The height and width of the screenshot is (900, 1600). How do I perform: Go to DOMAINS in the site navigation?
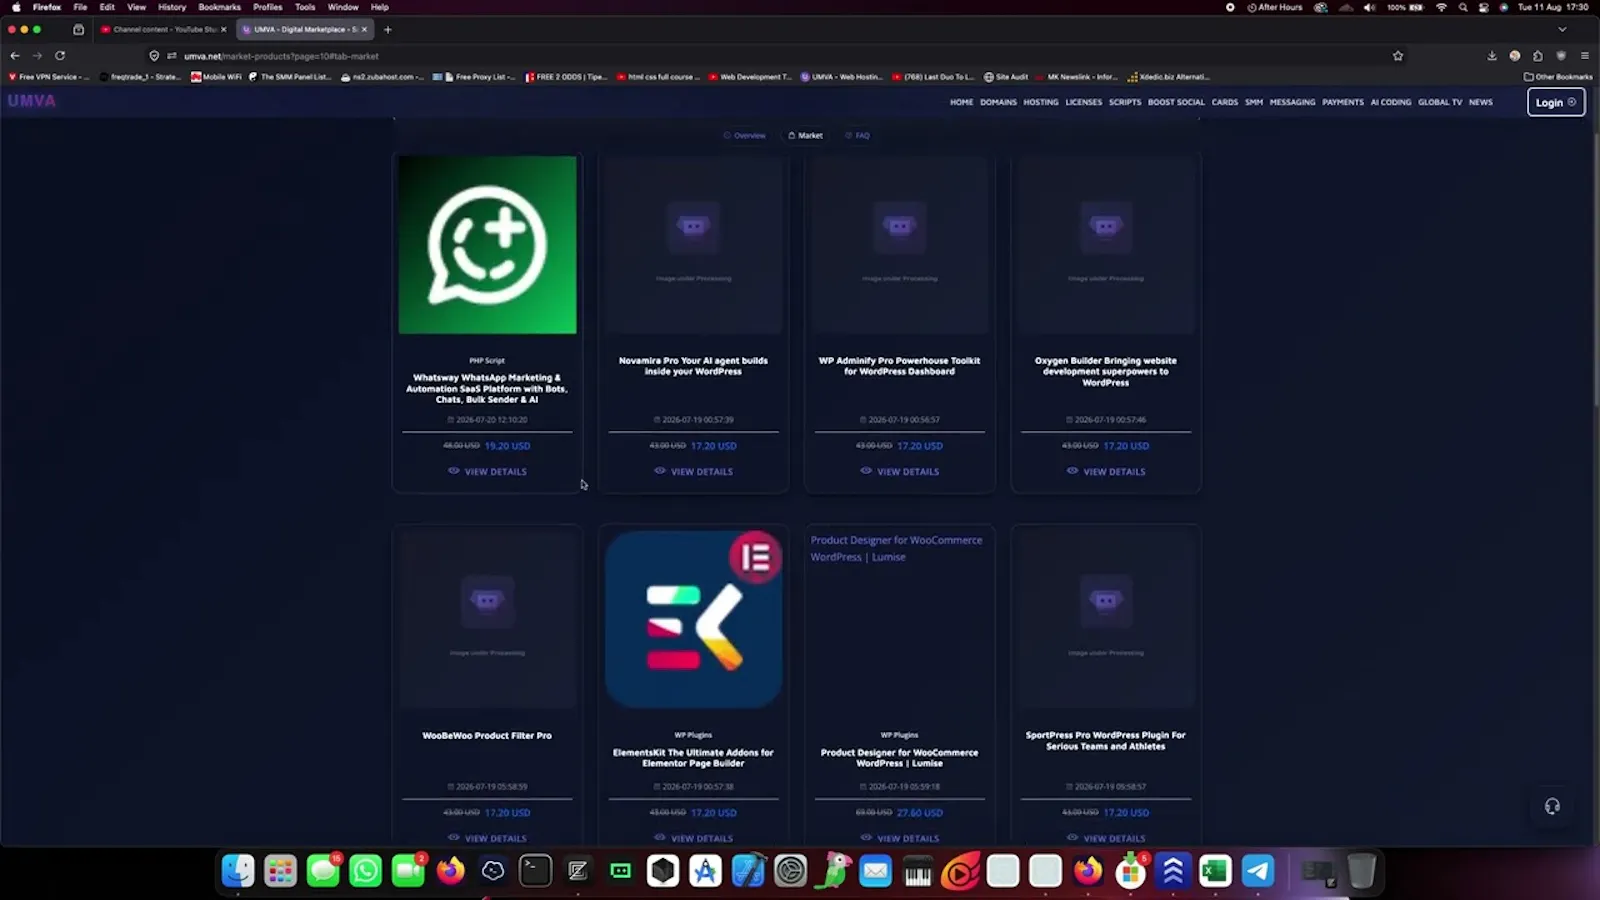point(998,102)
